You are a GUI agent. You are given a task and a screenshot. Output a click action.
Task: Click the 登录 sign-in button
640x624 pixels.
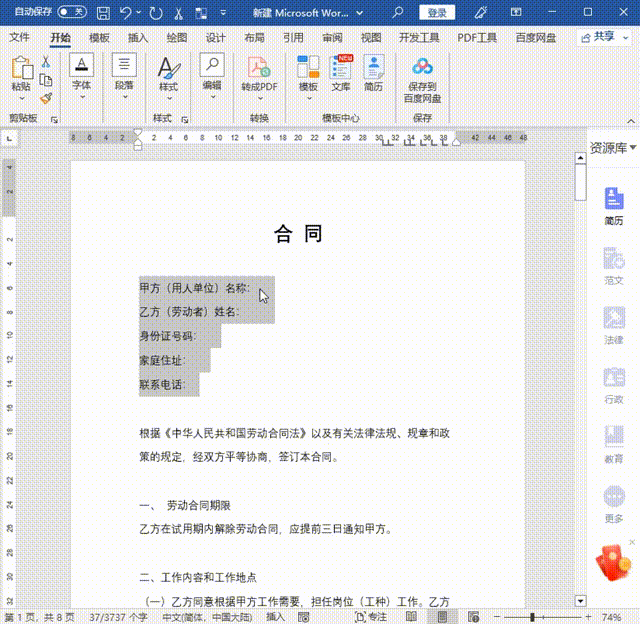tap(437, 13)
